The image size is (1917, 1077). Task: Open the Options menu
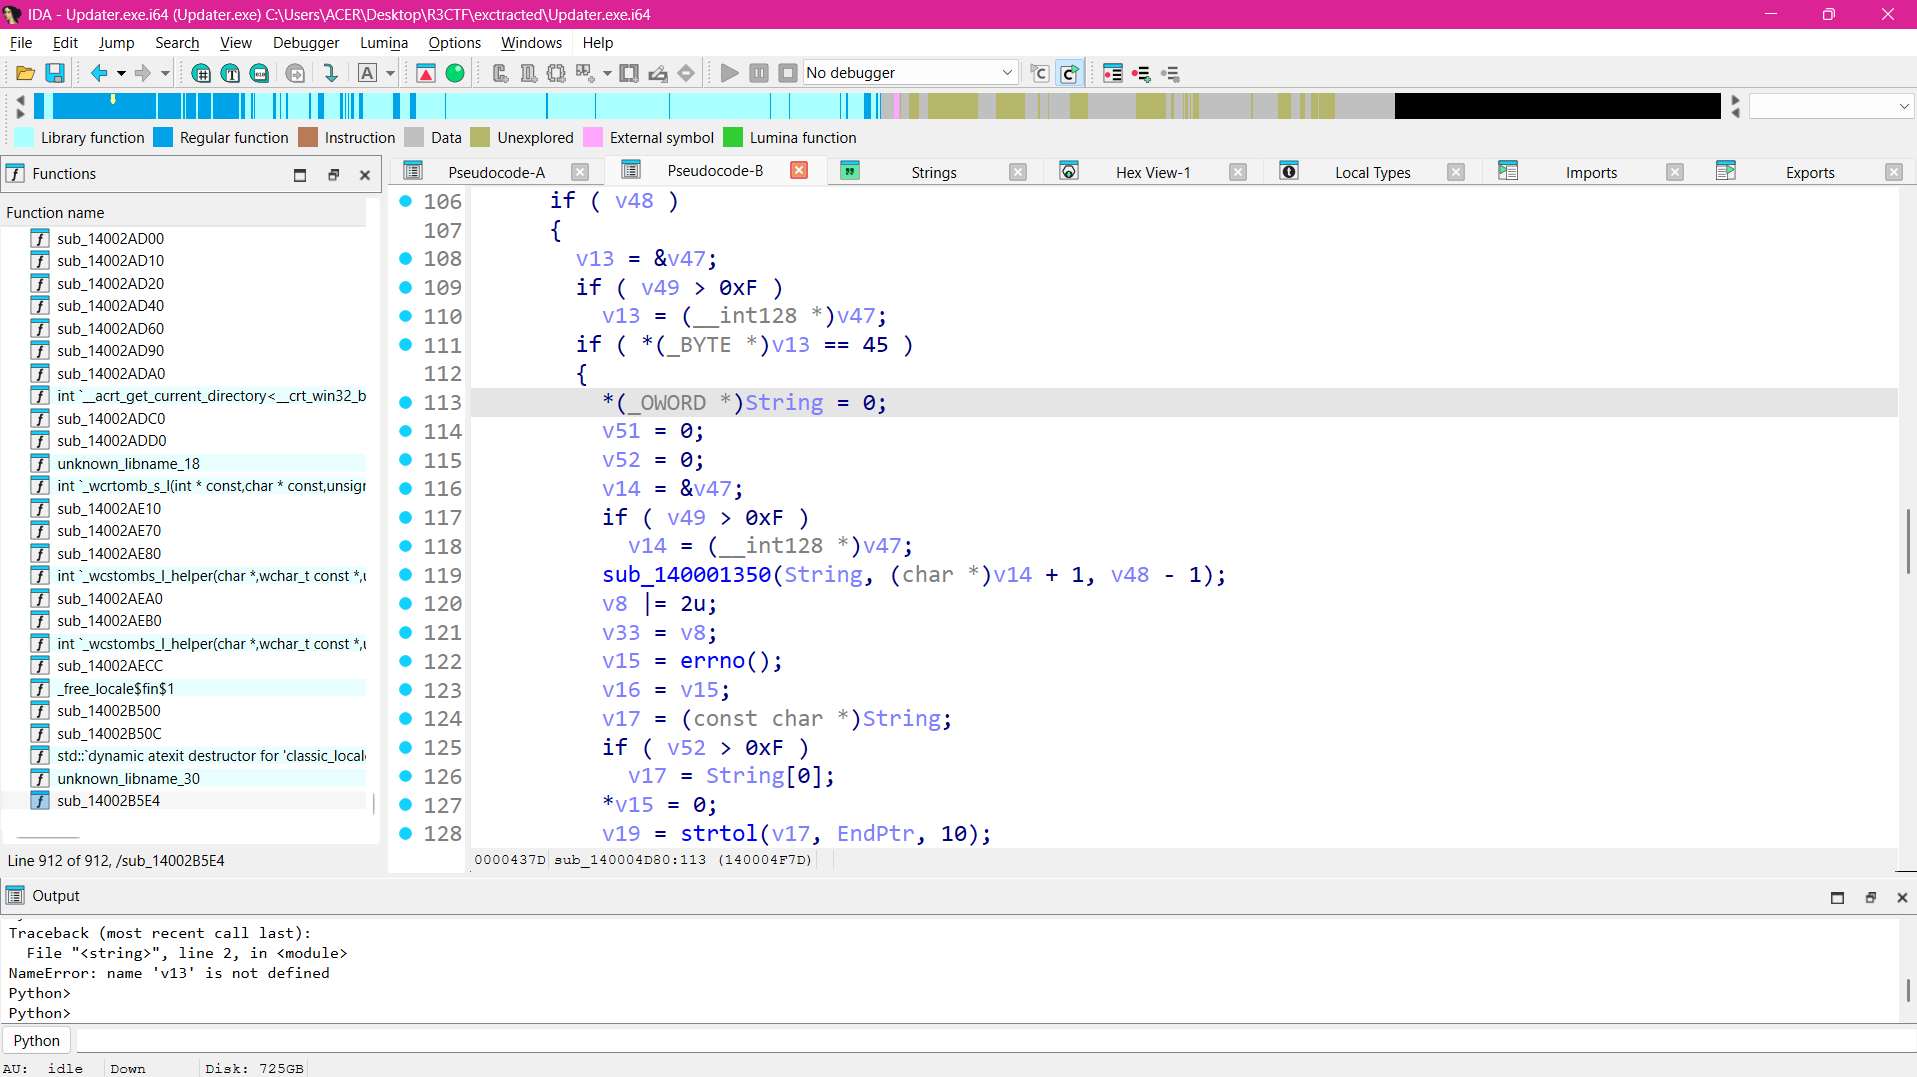point(454,43)
